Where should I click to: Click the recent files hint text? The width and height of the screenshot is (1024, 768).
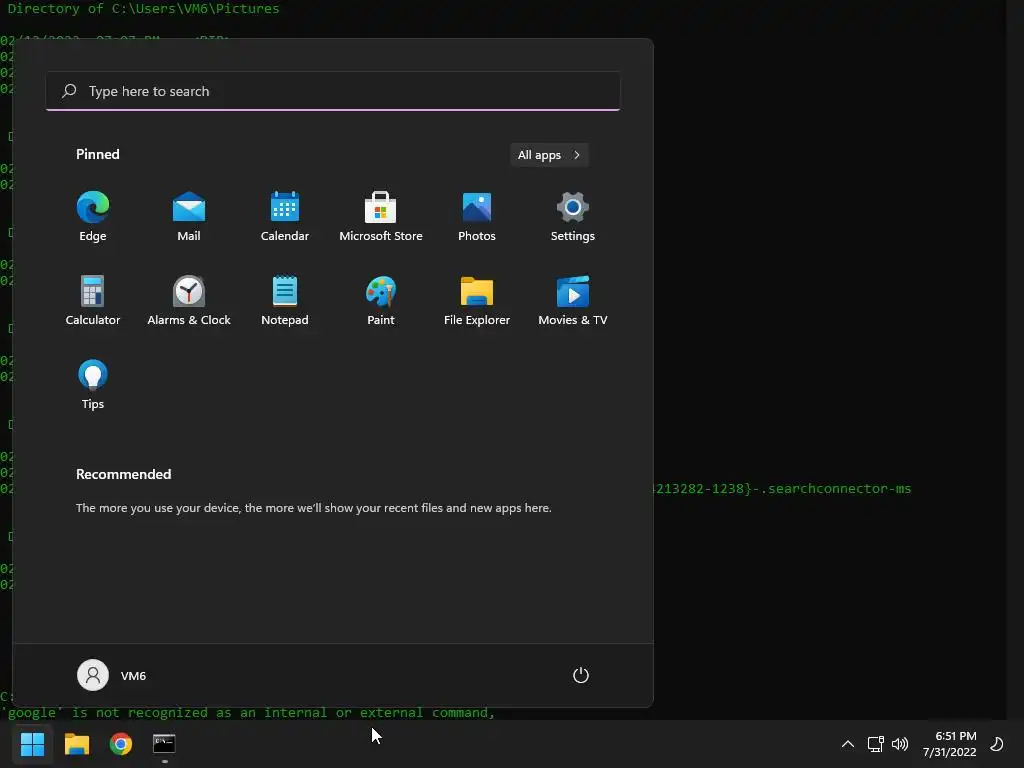(313, 507)
